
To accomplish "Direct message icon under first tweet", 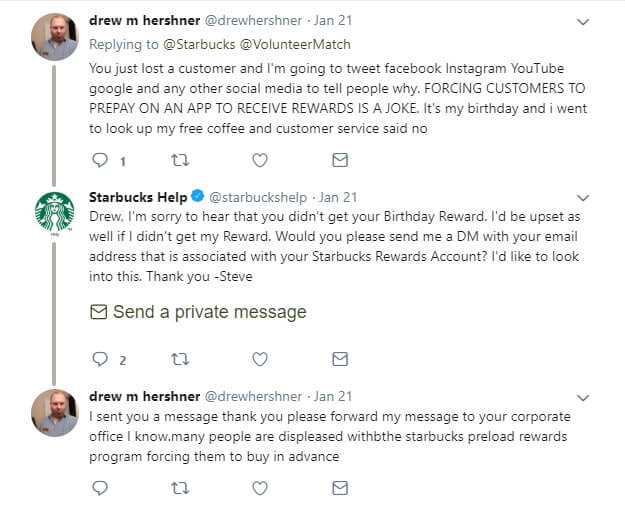I will [x=340, y=160].
